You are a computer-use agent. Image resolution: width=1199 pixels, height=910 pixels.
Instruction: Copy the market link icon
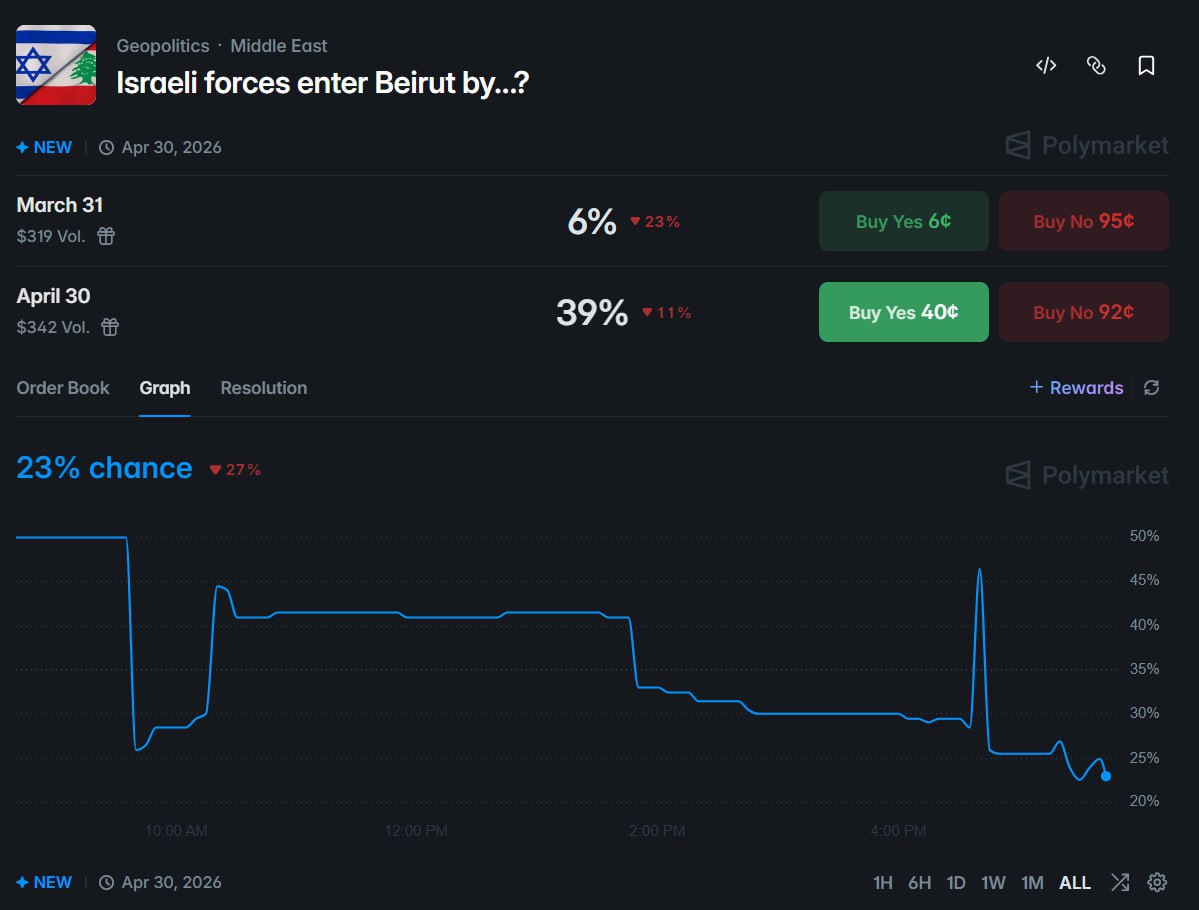[1096, 66]
